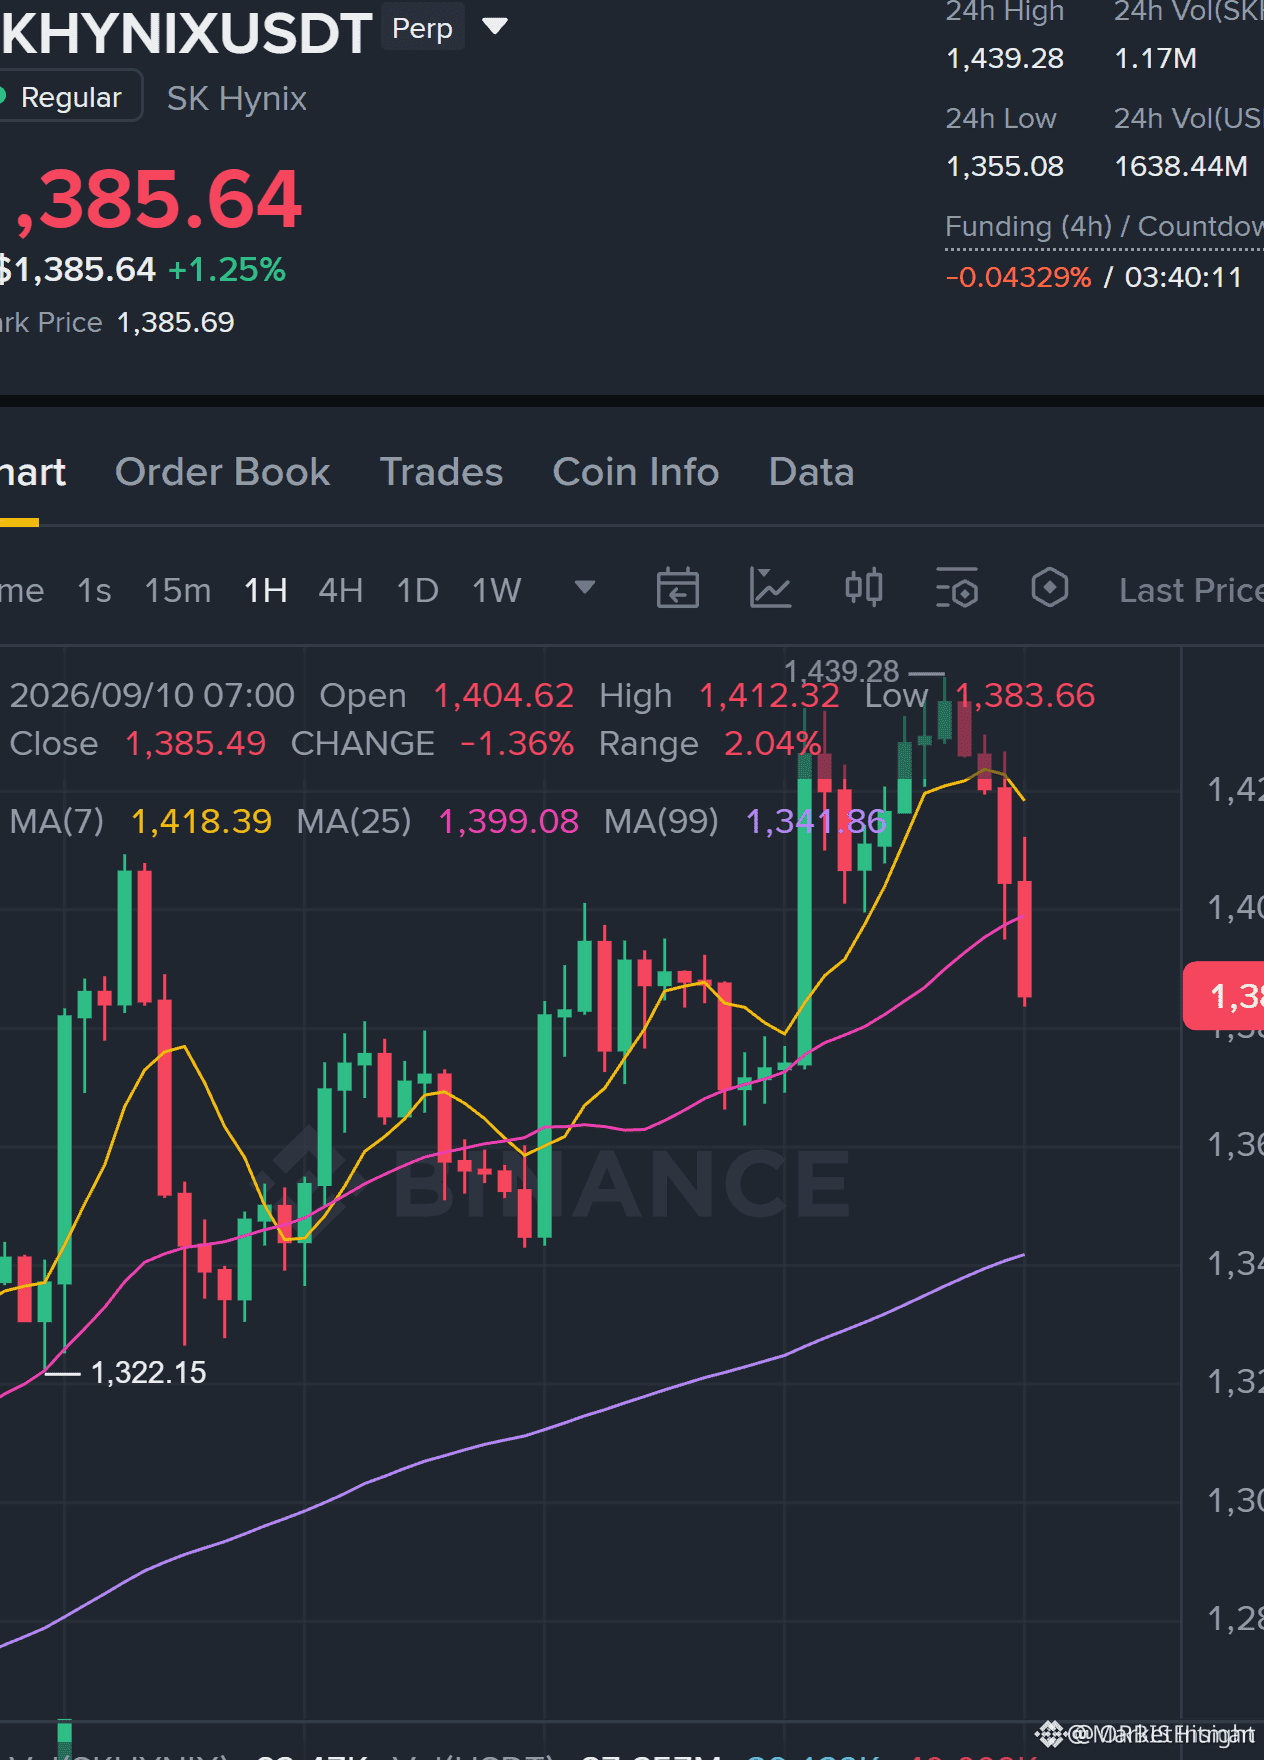This screenshot has width=1264, height=1760.
Task: Open the Coin Info tab
Action: point(636,472)
